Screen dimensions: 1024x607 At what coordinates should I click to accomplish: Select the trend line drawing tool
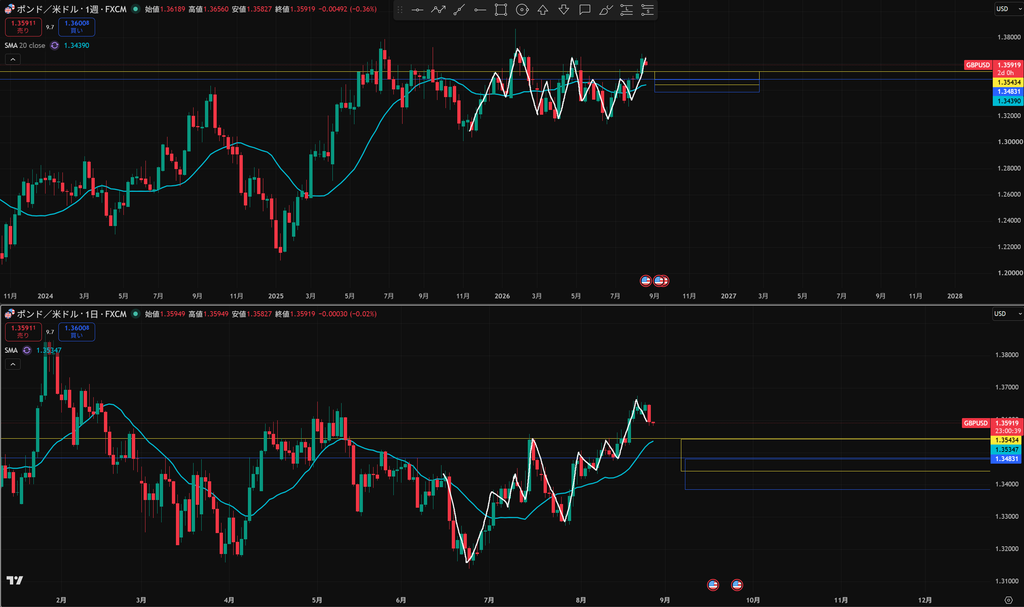[459, 10]
